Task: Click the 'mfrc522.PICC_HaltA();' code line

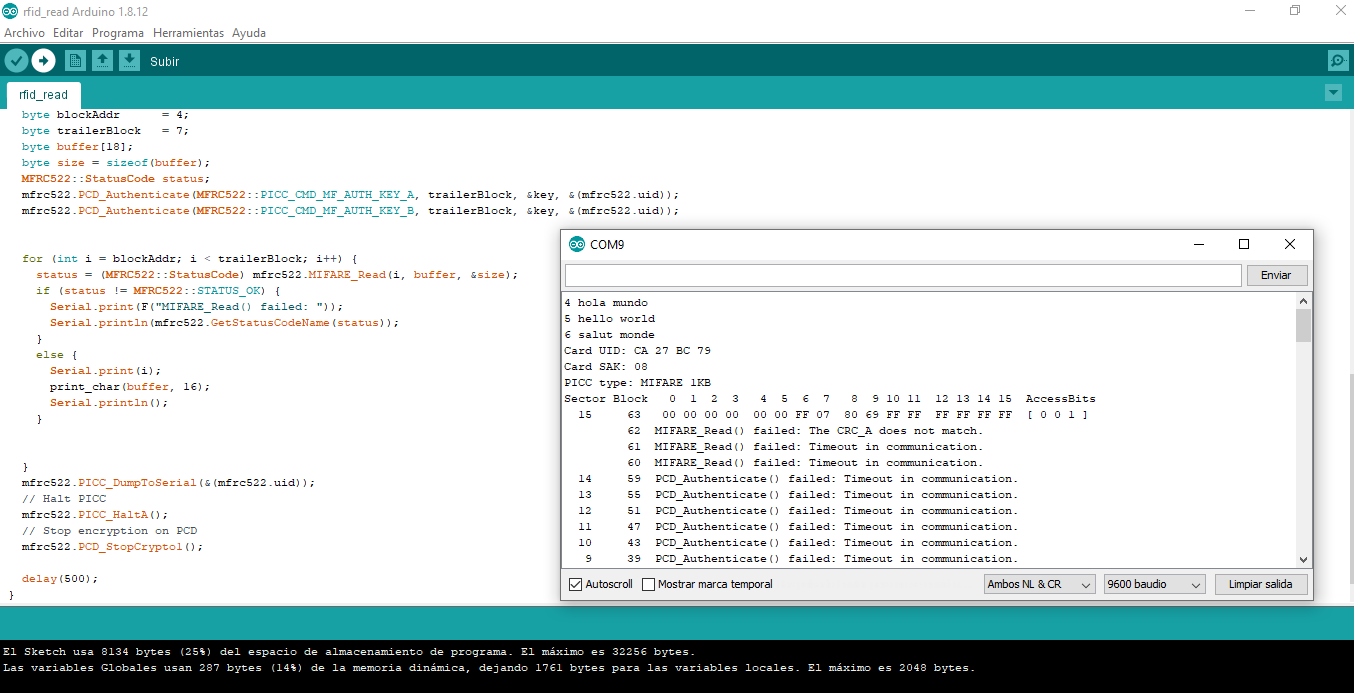Action: tap(95, 515)
